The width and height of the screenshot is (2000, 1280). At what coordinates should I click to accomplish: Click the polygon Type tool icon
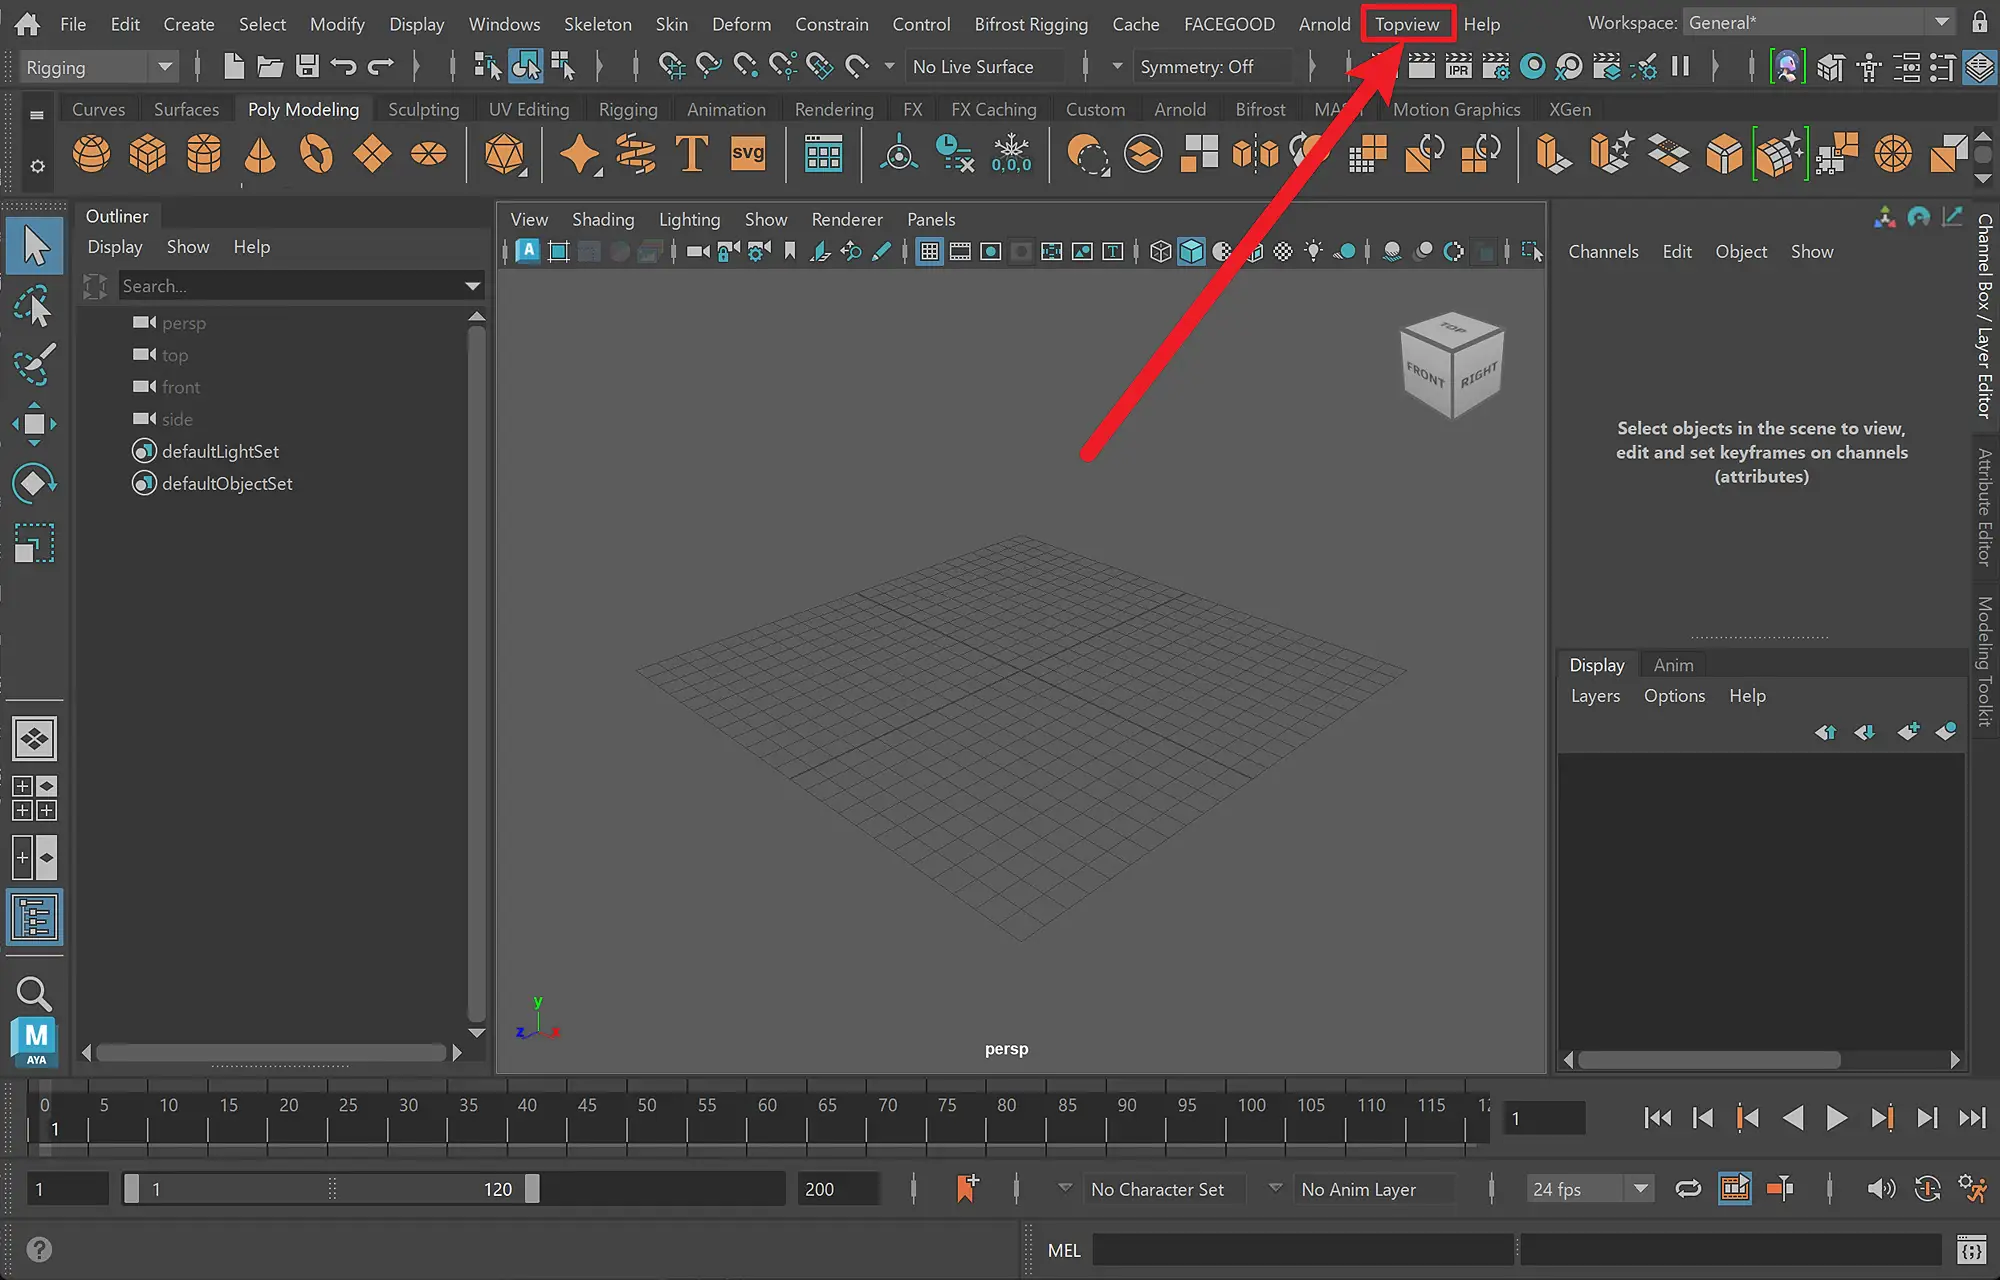click(x=692, y=154)
